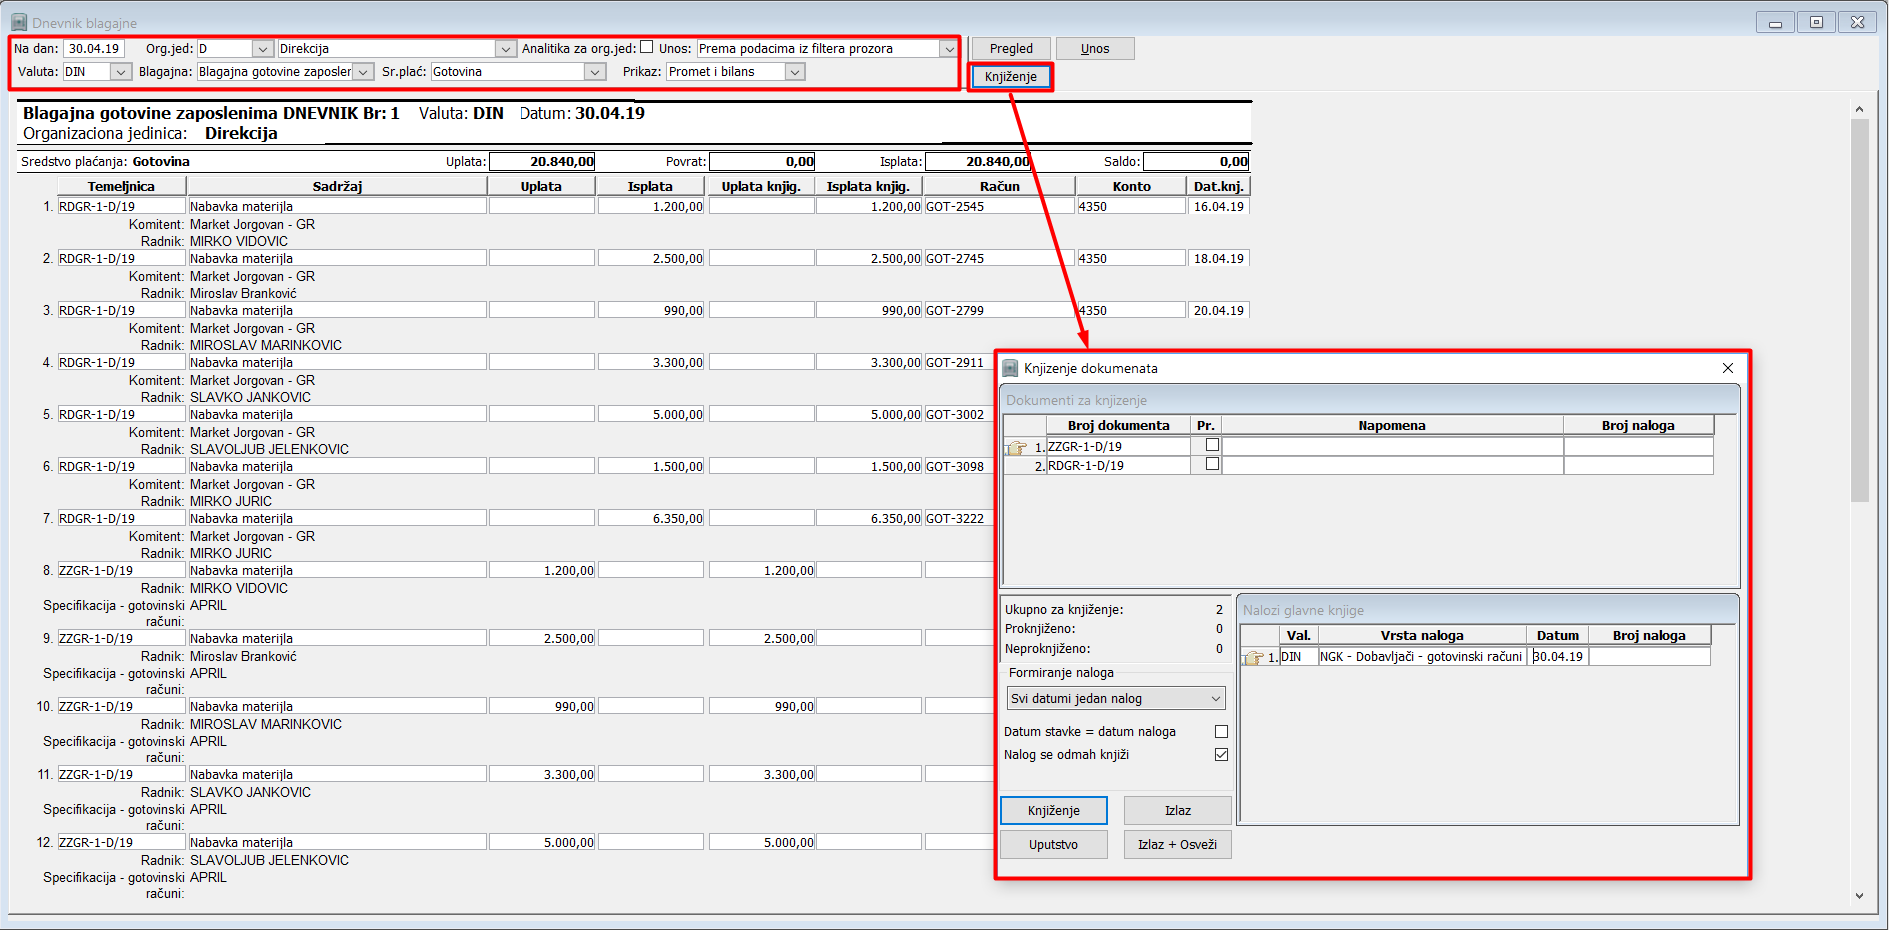
Task: Click the Unos button
Action: click(1095, 49)
